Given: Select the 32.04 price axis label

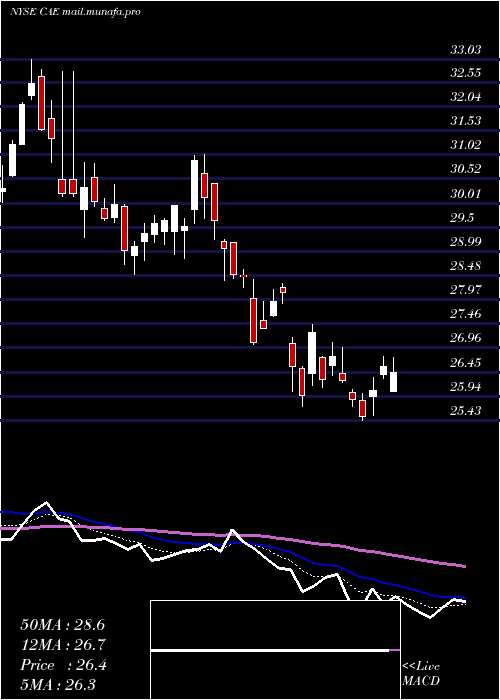Looking at the screenshot, I should coord(465,97).
